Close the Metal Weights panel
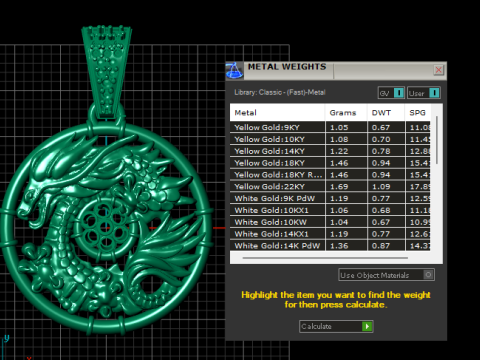The width and height of the screenshot is (480, 360). pos(439,70)
